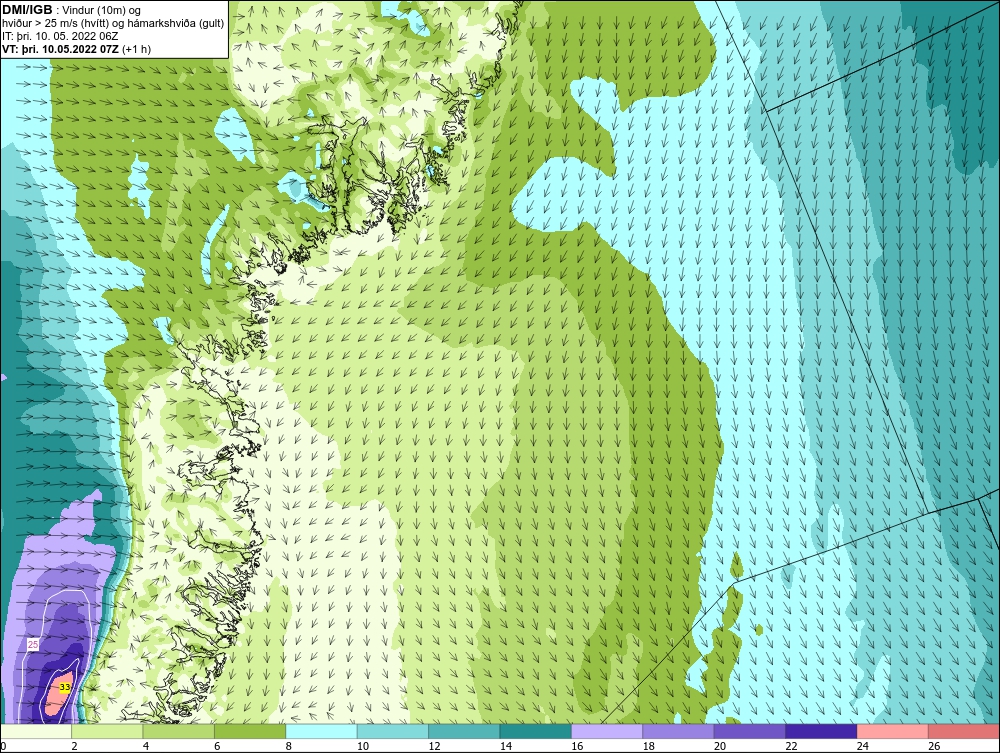
Task: Click the teal 12–14 m/s legend swatch
Action: 464,731
